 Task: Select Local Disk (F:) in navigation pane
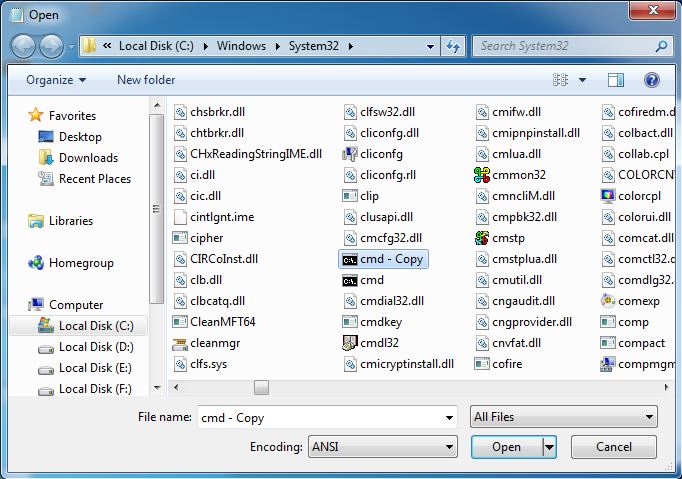tap(85, 389)
